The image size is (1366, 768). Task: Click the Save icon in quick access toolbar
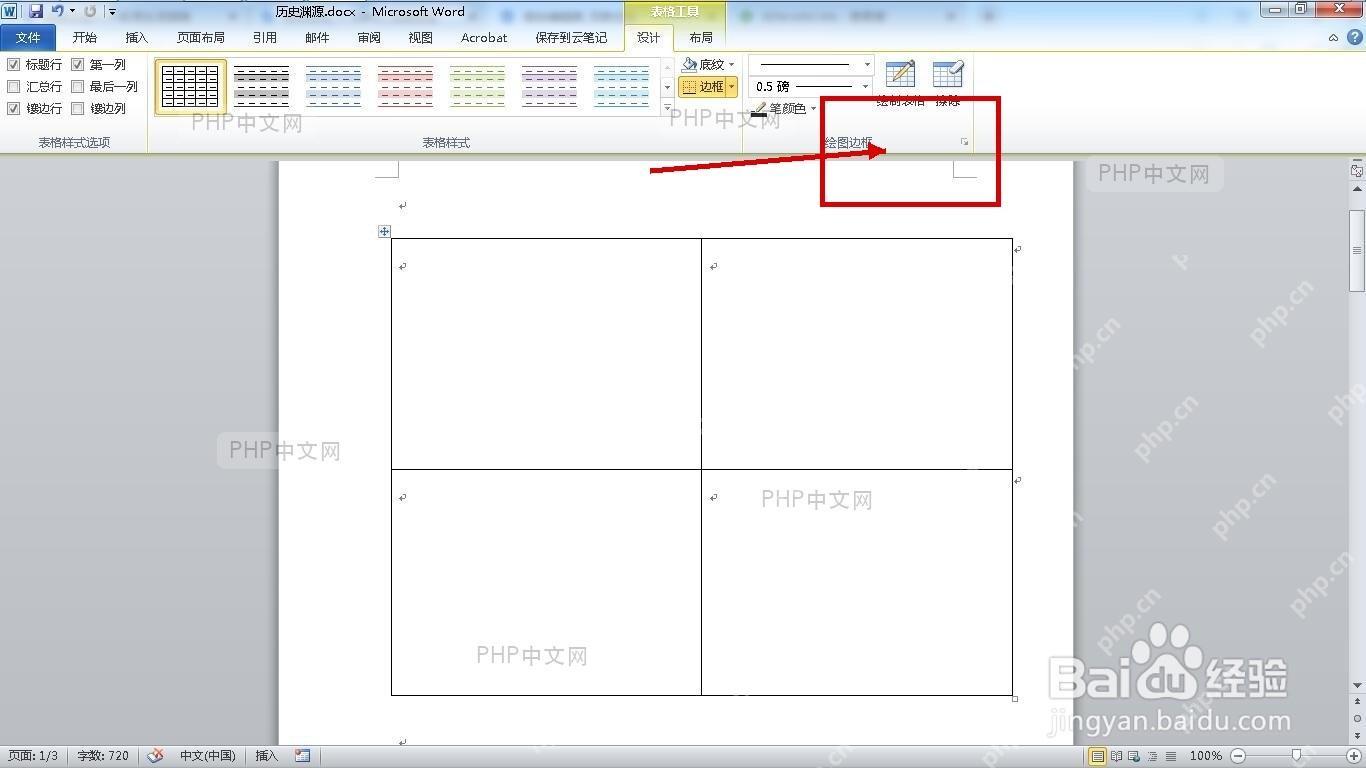(x=36, y=11)
